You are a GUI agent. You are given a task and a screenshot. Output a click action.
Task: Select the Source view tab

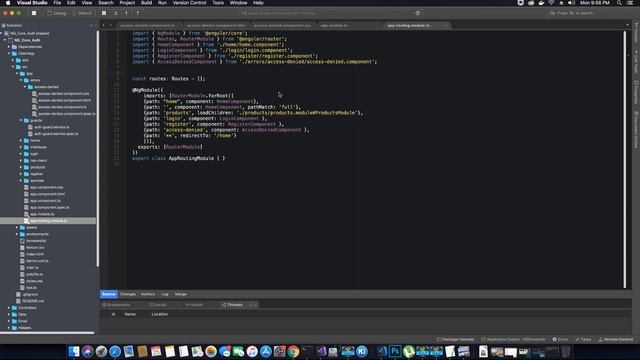[x=109, y=294]
